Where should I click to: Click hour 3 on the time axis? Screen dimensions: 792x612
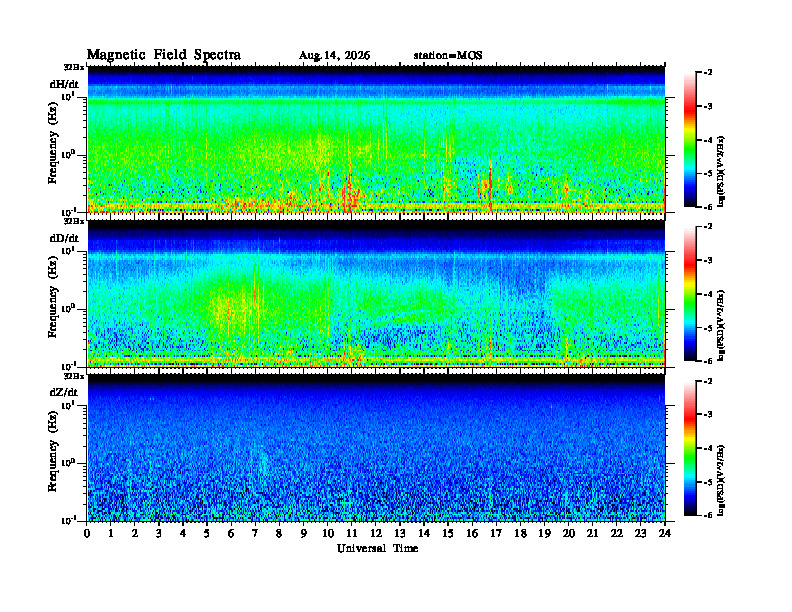tap(159, 533)
